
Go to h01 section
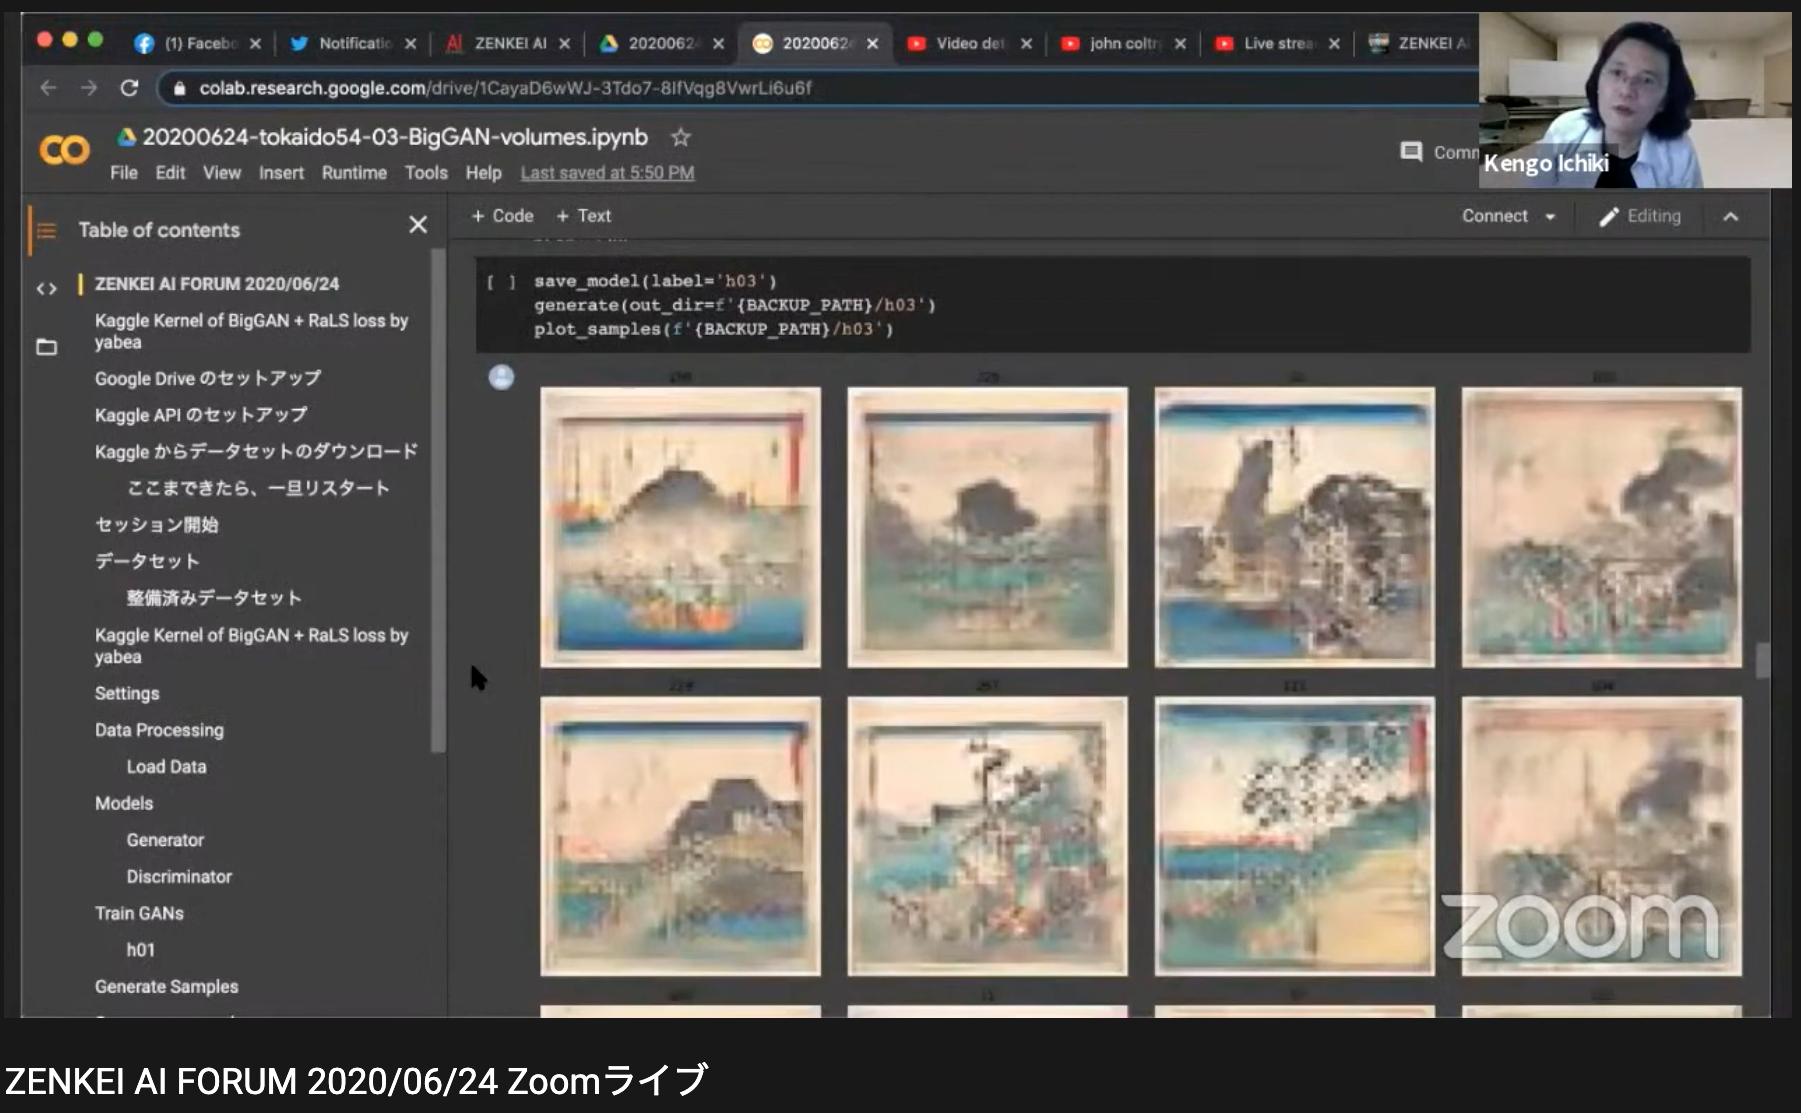[141, 950]
